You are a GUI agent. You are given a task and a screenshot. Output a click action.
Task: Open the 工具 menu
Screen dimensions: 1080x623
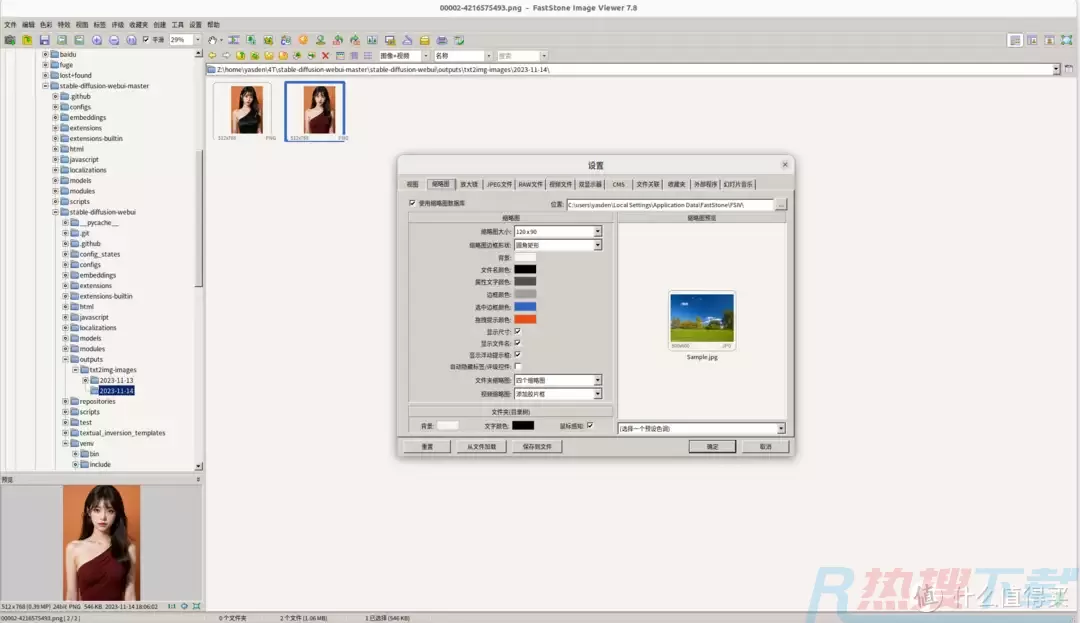(178, 25)
